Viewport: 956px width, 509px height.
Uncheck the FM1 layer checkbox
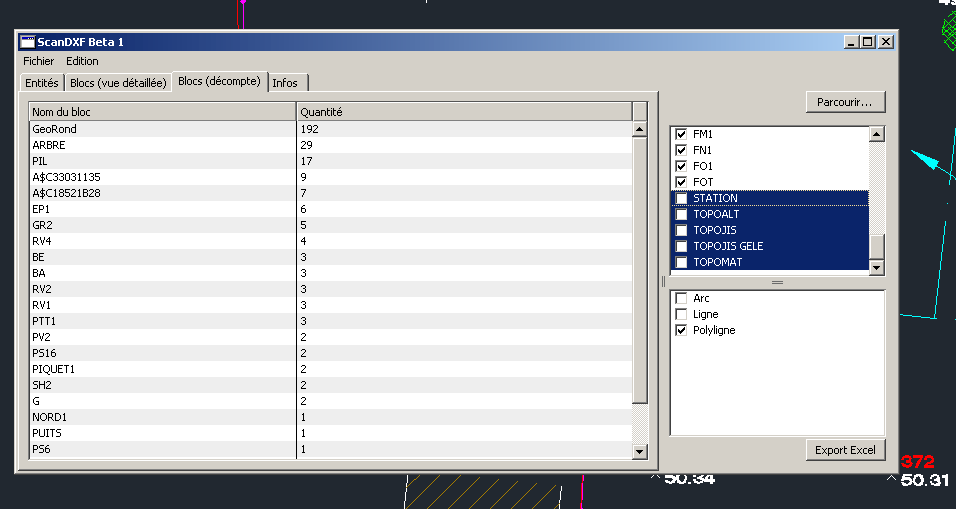click(x=682, y=134)
